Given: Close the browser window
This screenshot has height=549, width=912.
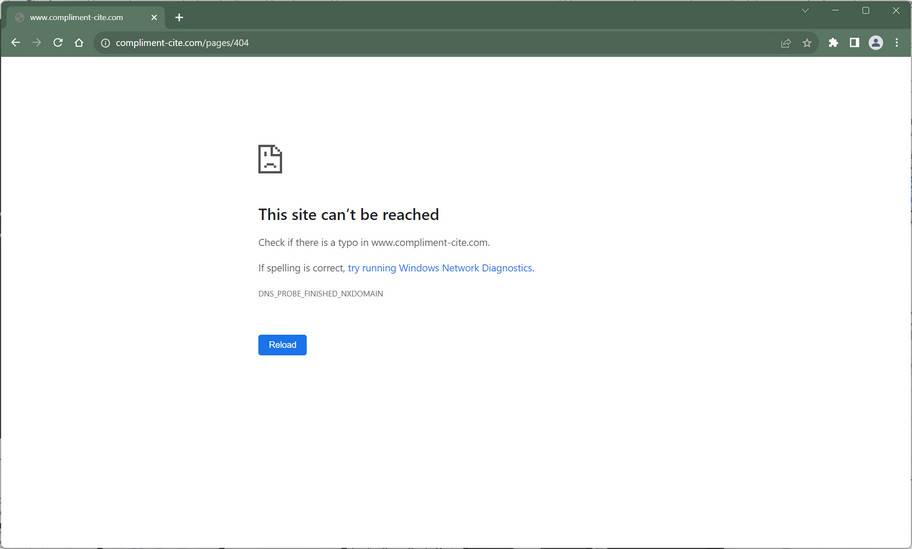Looking at the screenshot, I should tap(896, 10).
